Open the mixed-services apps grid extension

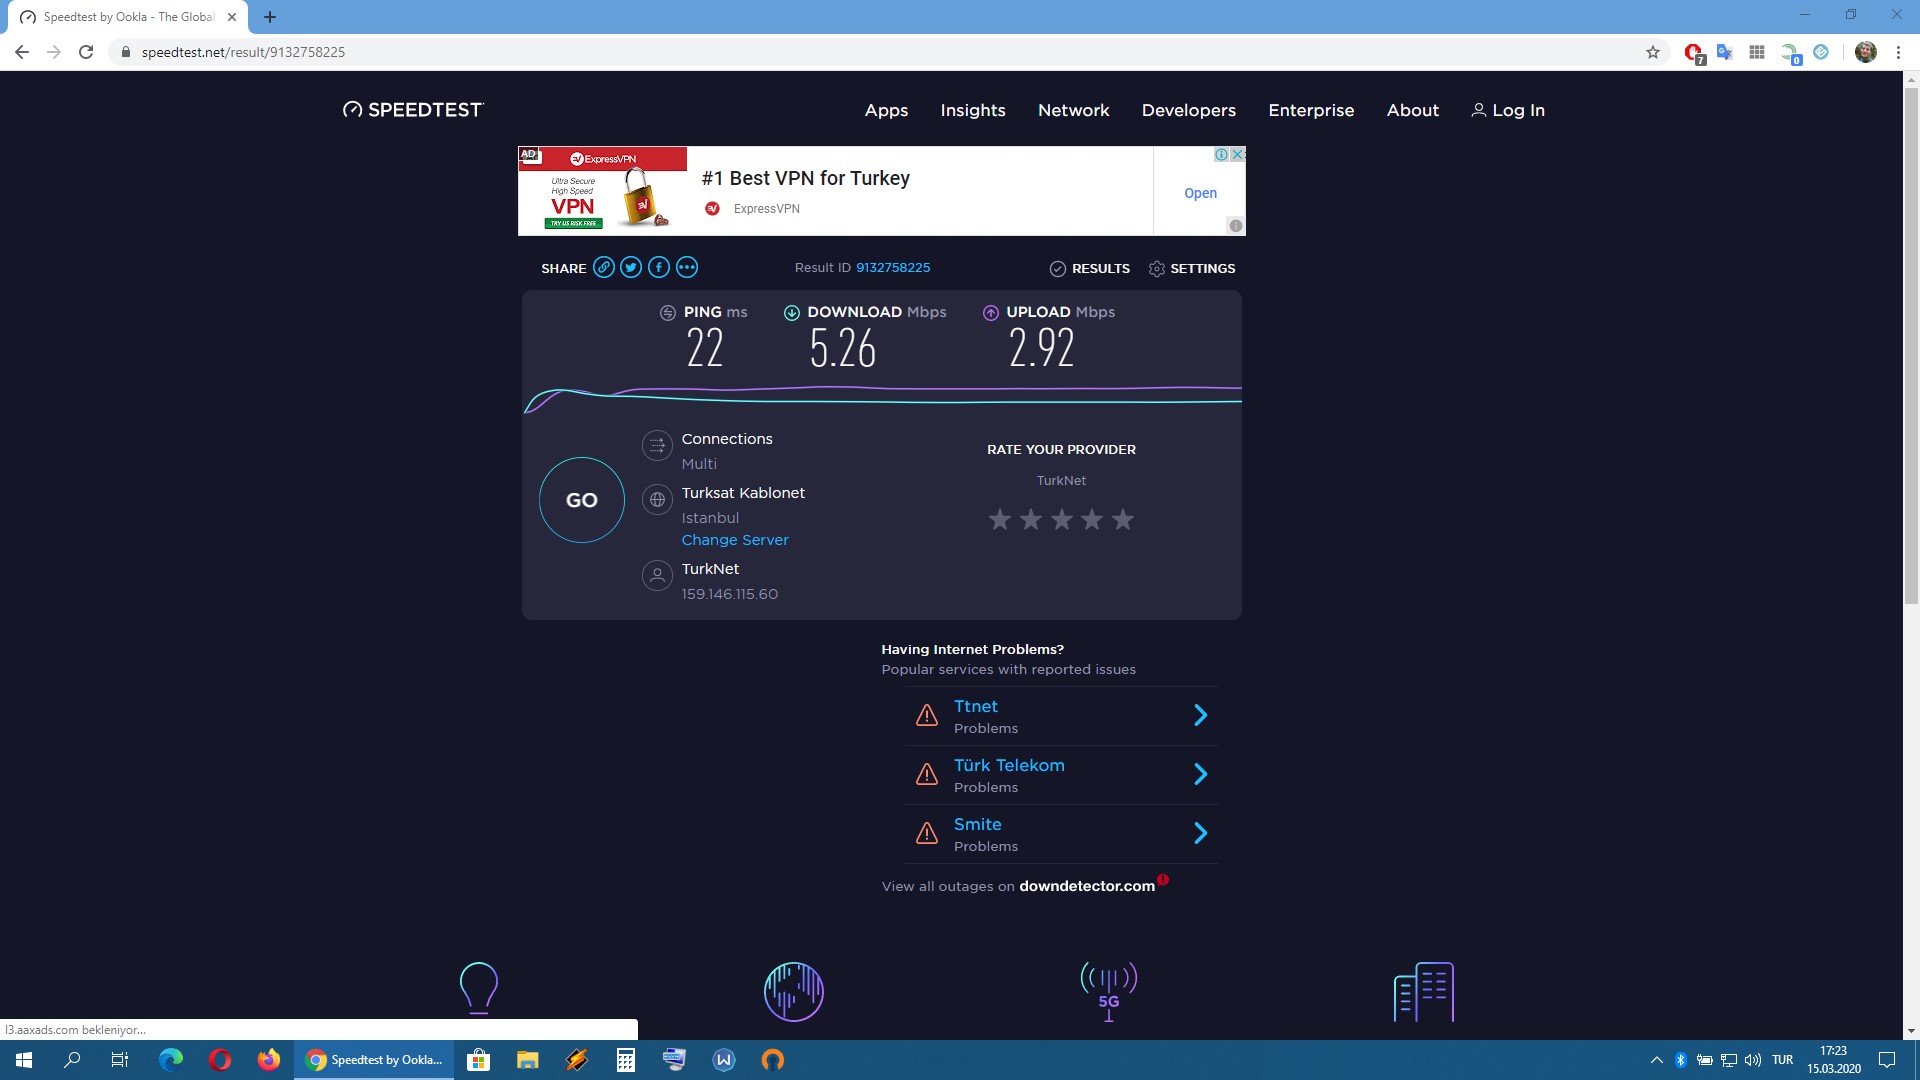(1756, 52)
